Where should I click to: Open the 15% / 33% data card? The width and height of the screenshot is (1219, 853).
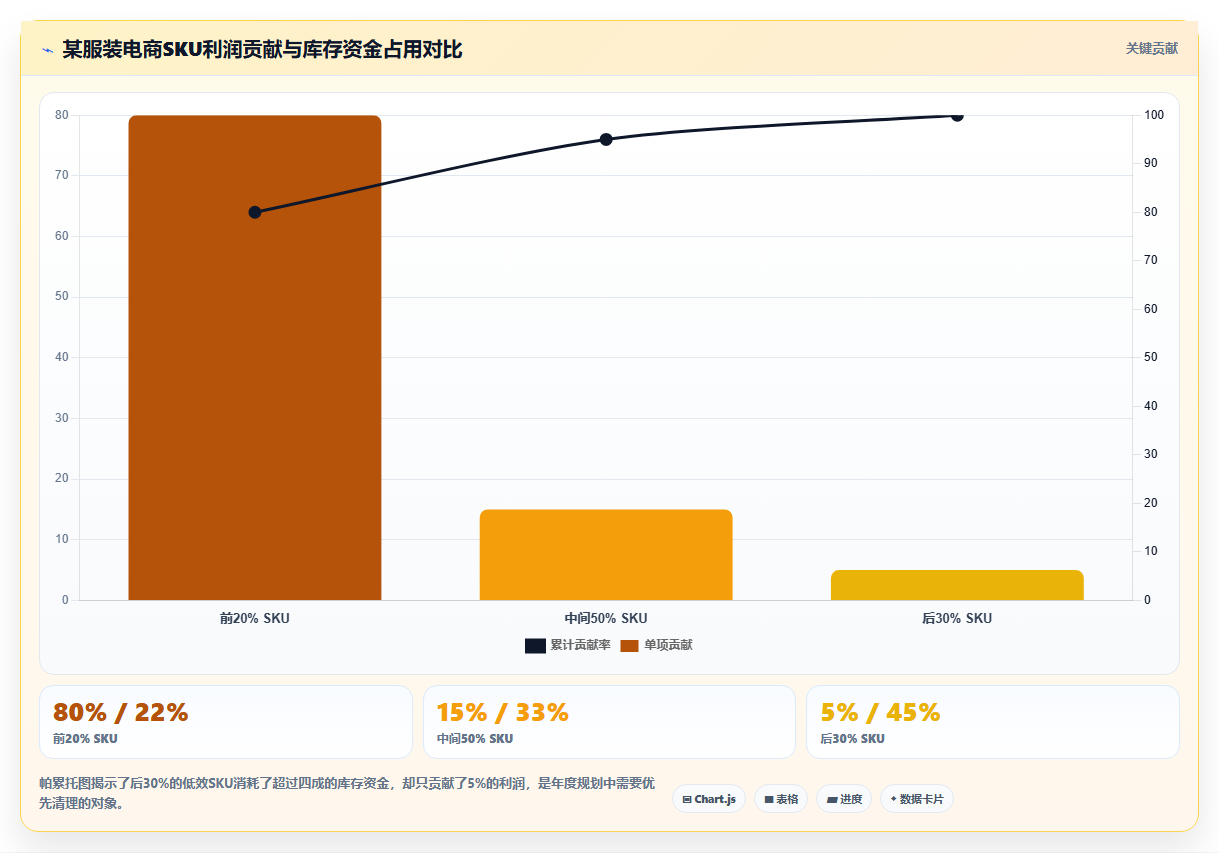point(609,722)
